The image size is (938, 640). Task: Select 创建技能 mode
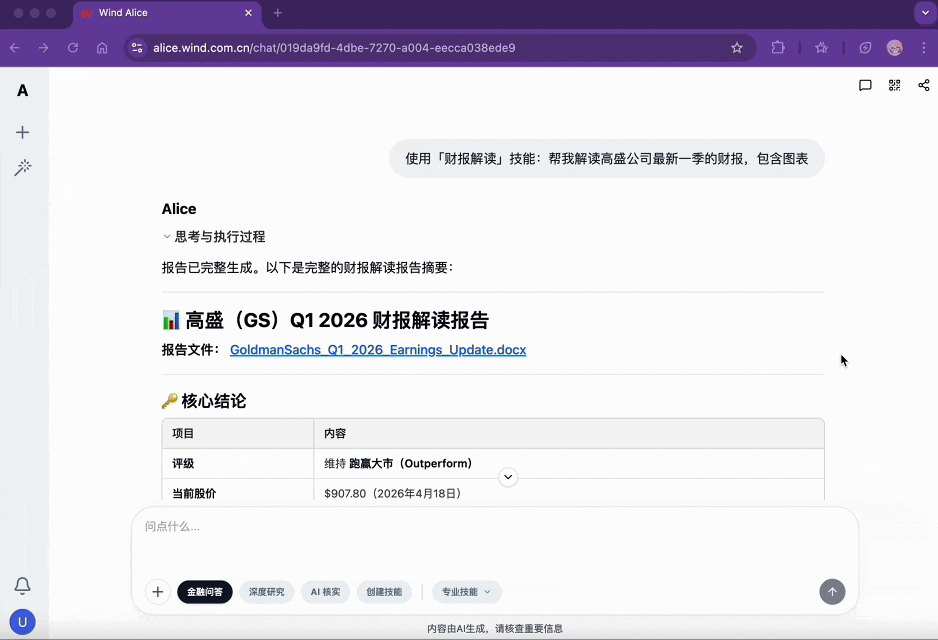tap(384, 592)
